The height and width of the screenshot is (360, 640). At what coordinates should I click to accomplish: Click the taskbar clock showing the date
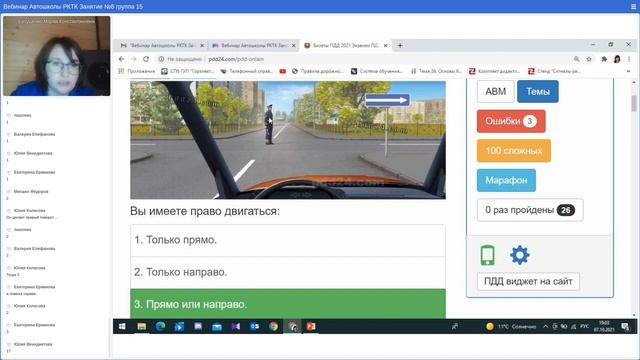[x=604, y=327]
